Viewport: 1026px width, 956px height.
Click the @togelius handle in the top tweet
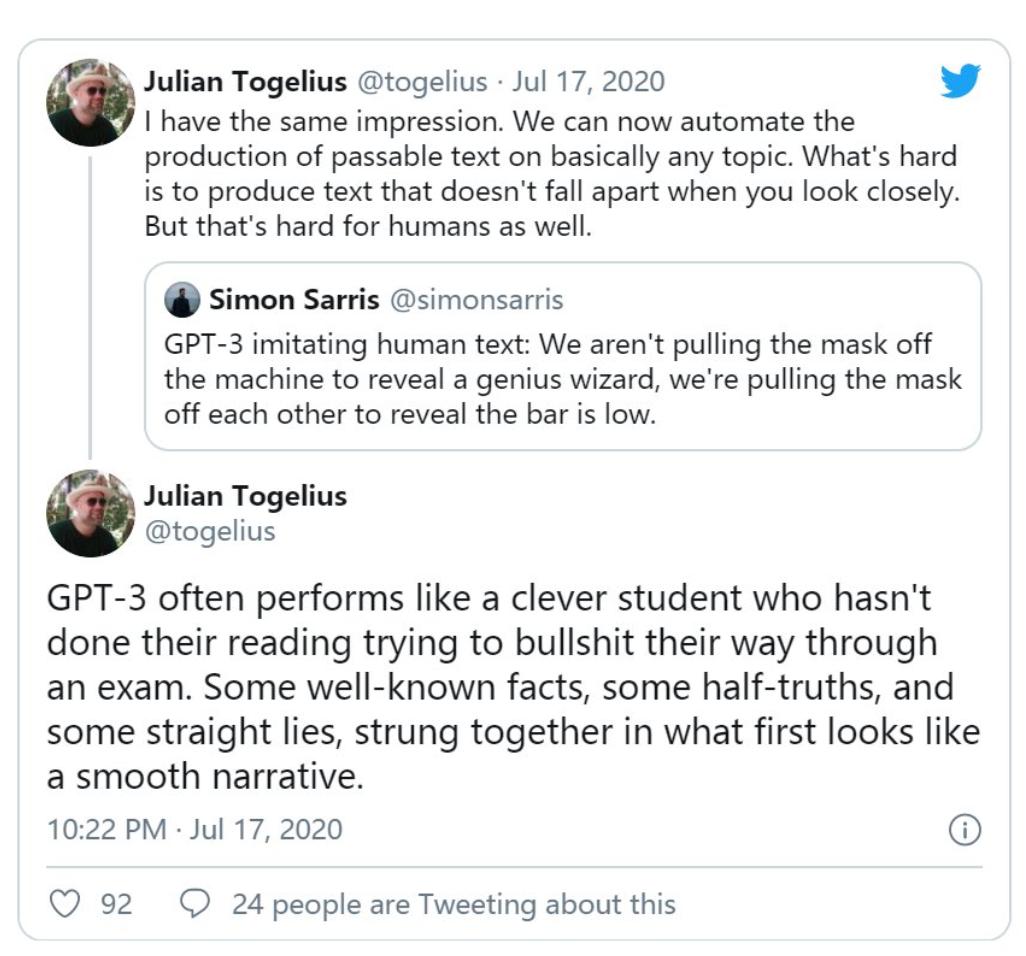click(x=422, y=81)
